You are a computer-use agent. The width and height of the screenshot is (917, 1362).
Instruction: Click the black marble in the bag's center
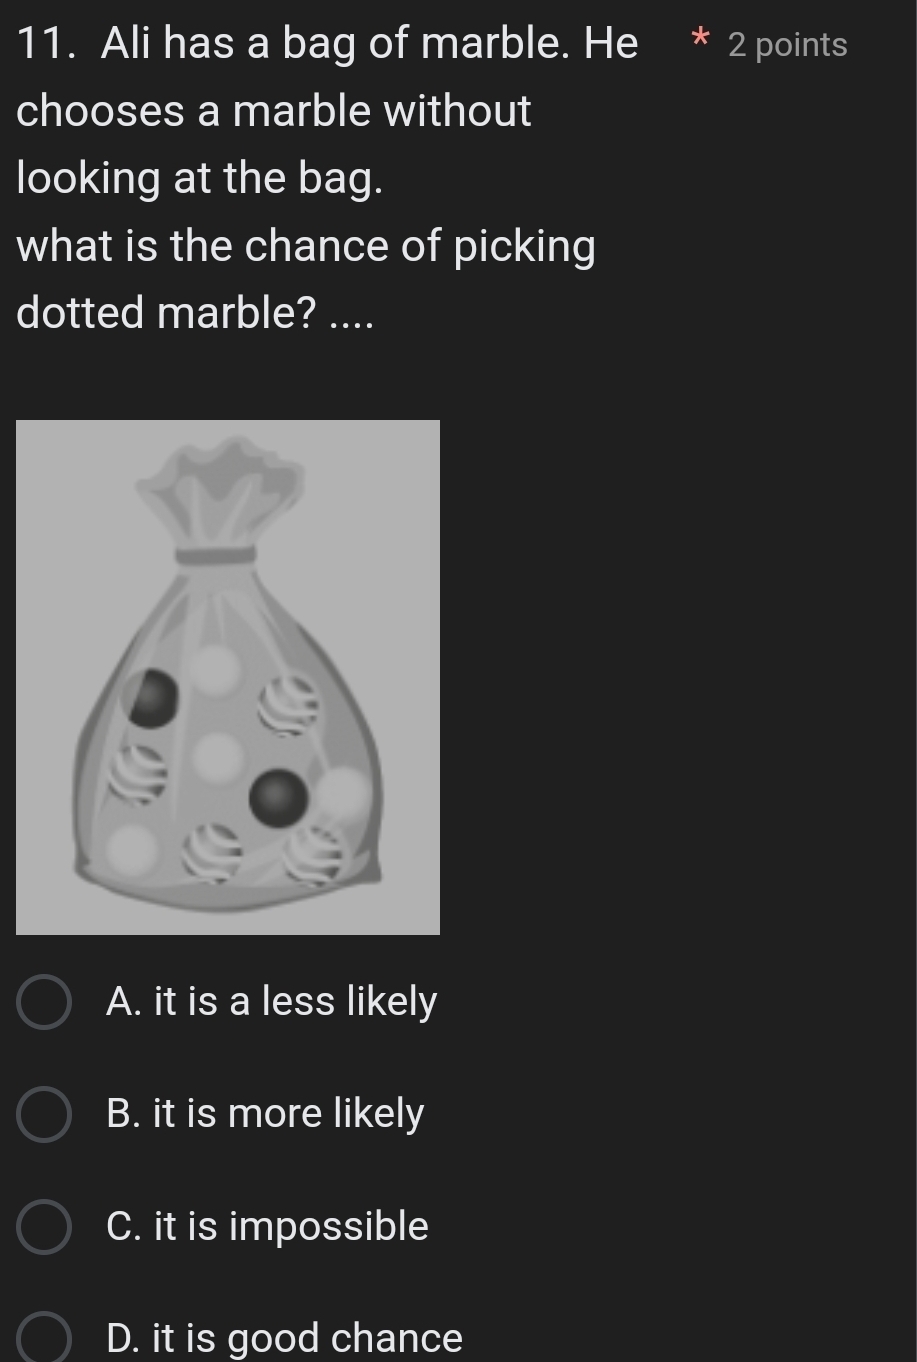coord(278,797)
